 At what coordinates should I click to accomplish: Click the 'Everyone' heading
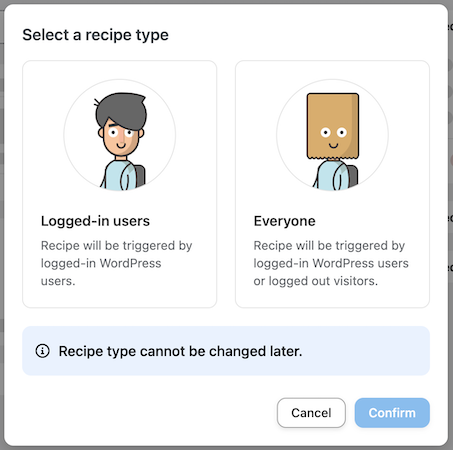(284, 221)
